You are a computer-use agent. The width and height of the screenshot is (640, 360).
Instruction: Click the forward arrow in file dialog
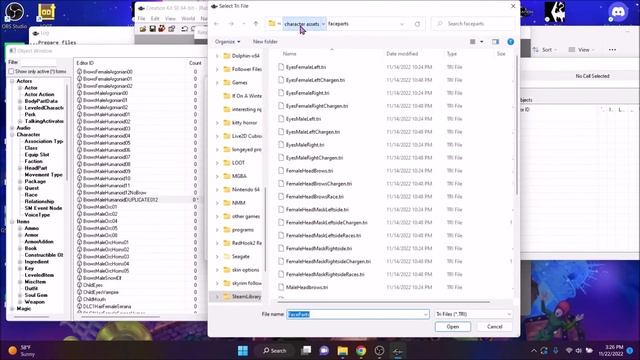coord(231,24)
